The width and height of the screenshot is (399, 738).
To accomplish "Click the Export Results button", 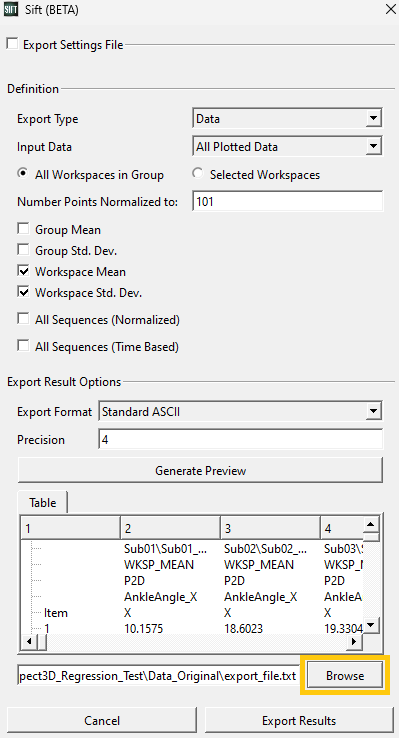I will 299,721.
